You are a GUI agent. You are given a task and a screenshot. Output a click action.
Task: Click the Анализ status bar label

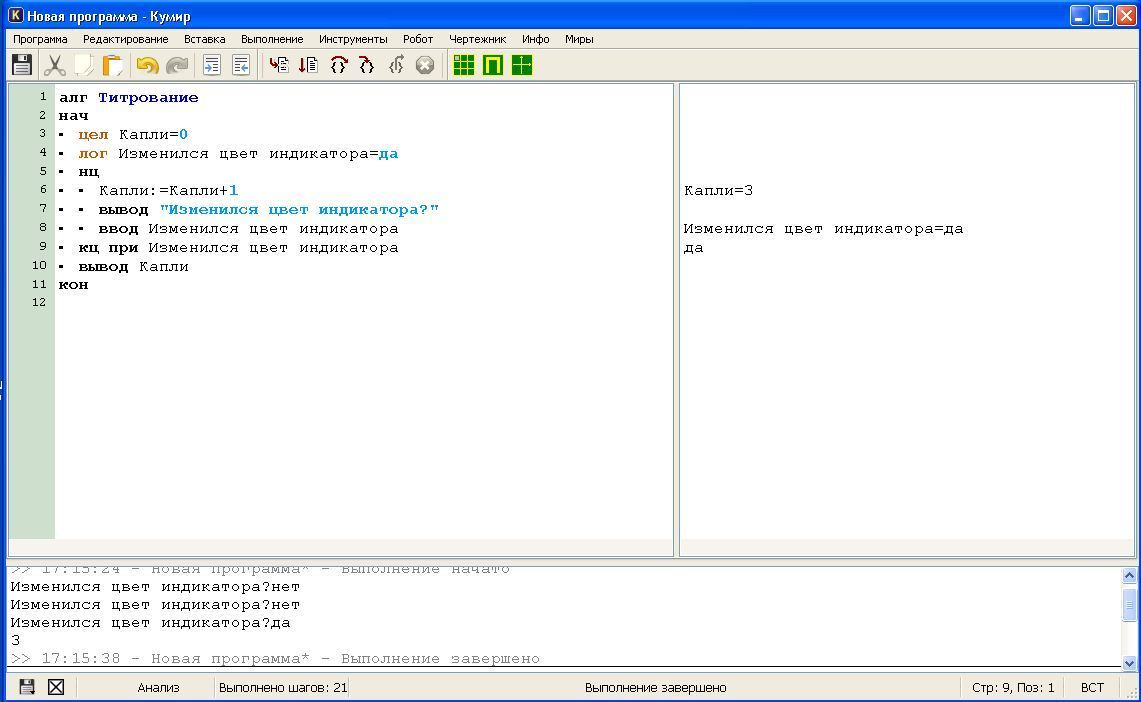coord(158,687)
